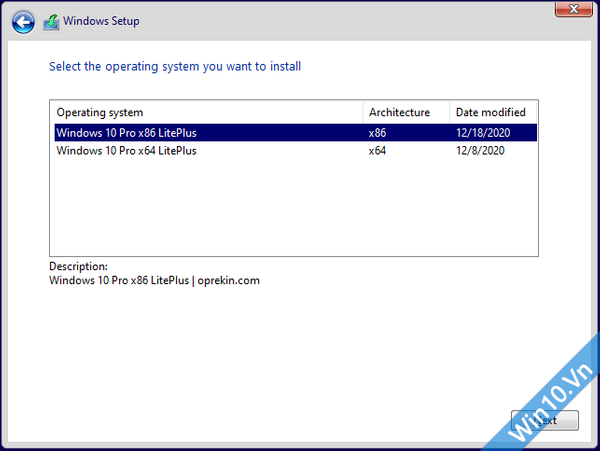Click the x86 architecture cell

click(377, 132)
